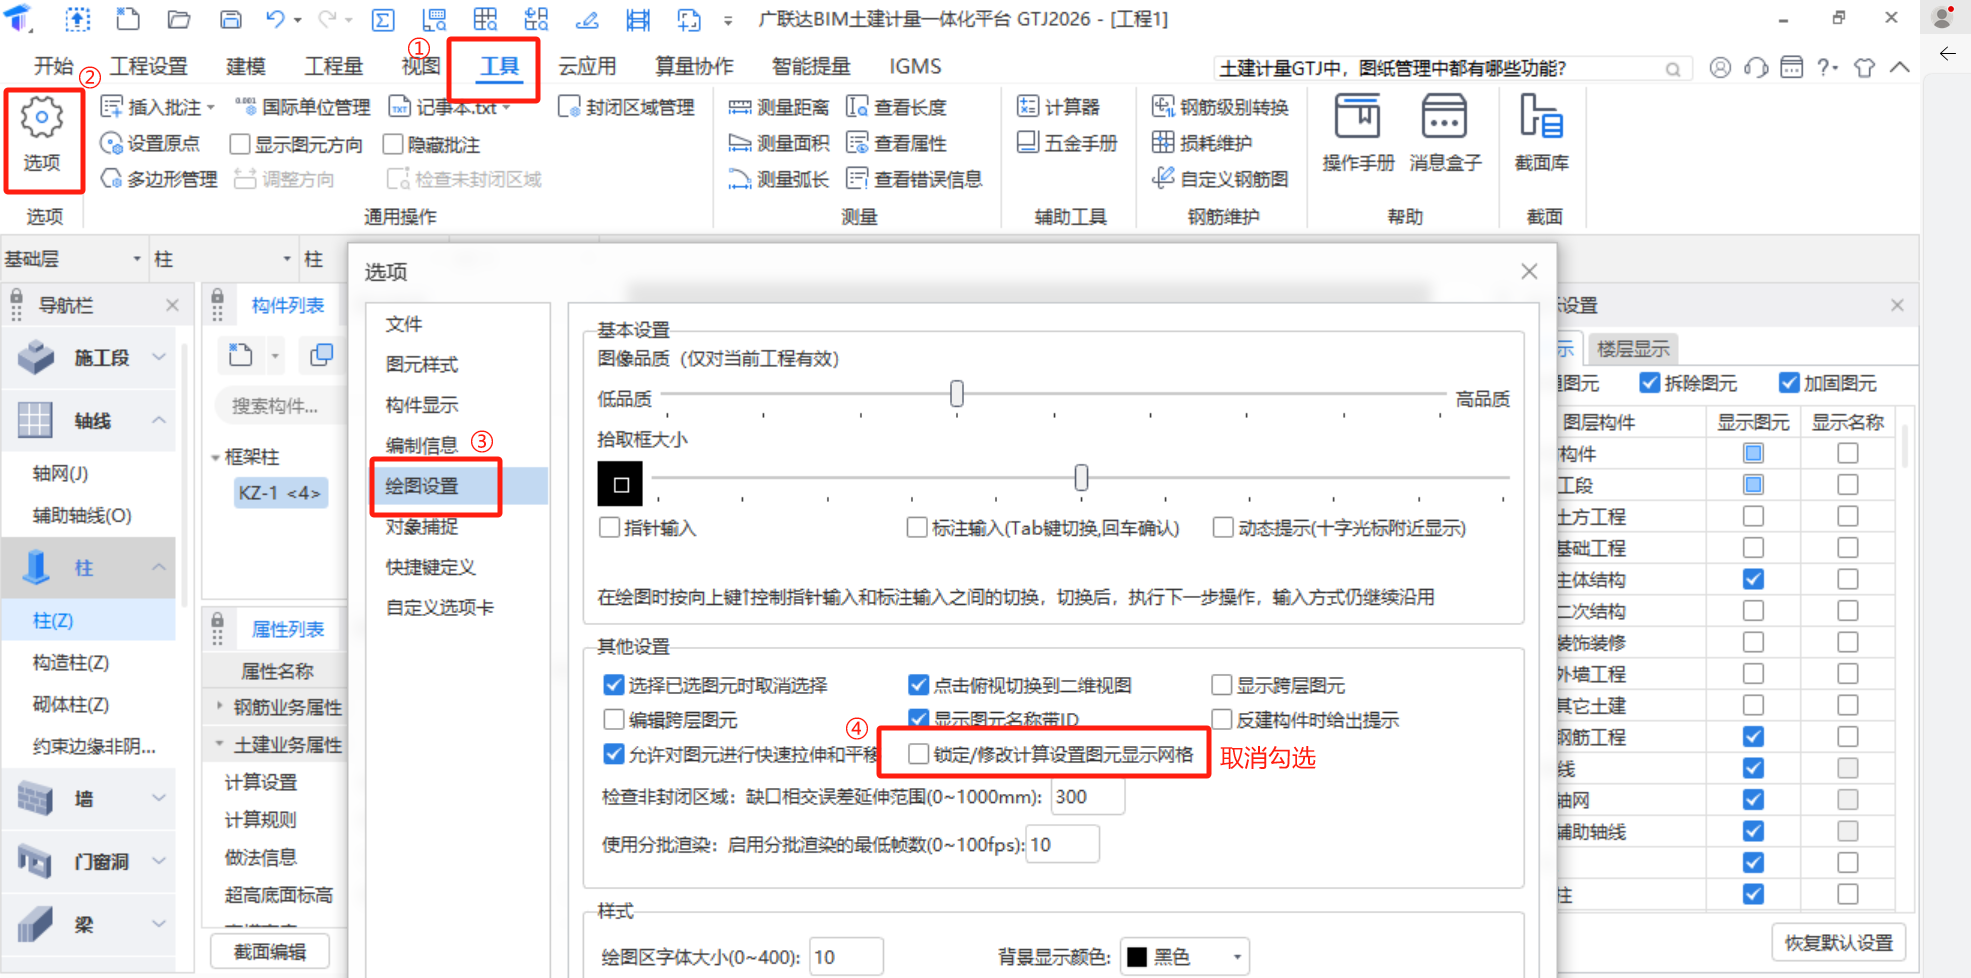The image size is (1971, 978).
Task: Check 显示跨层图元 option
Action: pos(1221,685)
